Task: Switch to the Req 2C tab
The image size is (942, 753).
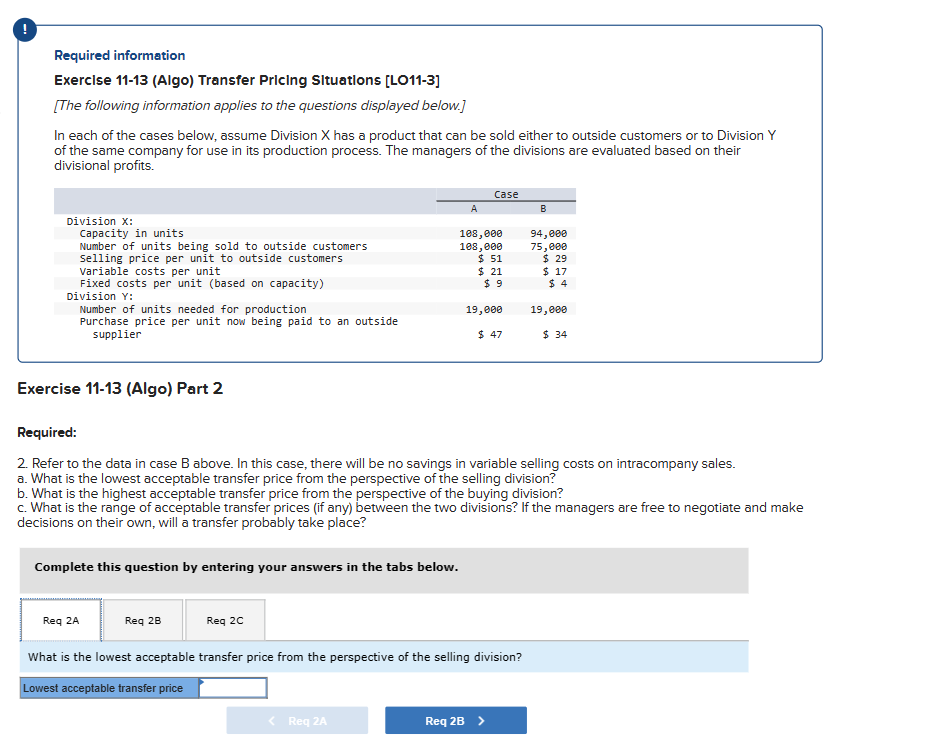Action: click(x=224, y=620)
